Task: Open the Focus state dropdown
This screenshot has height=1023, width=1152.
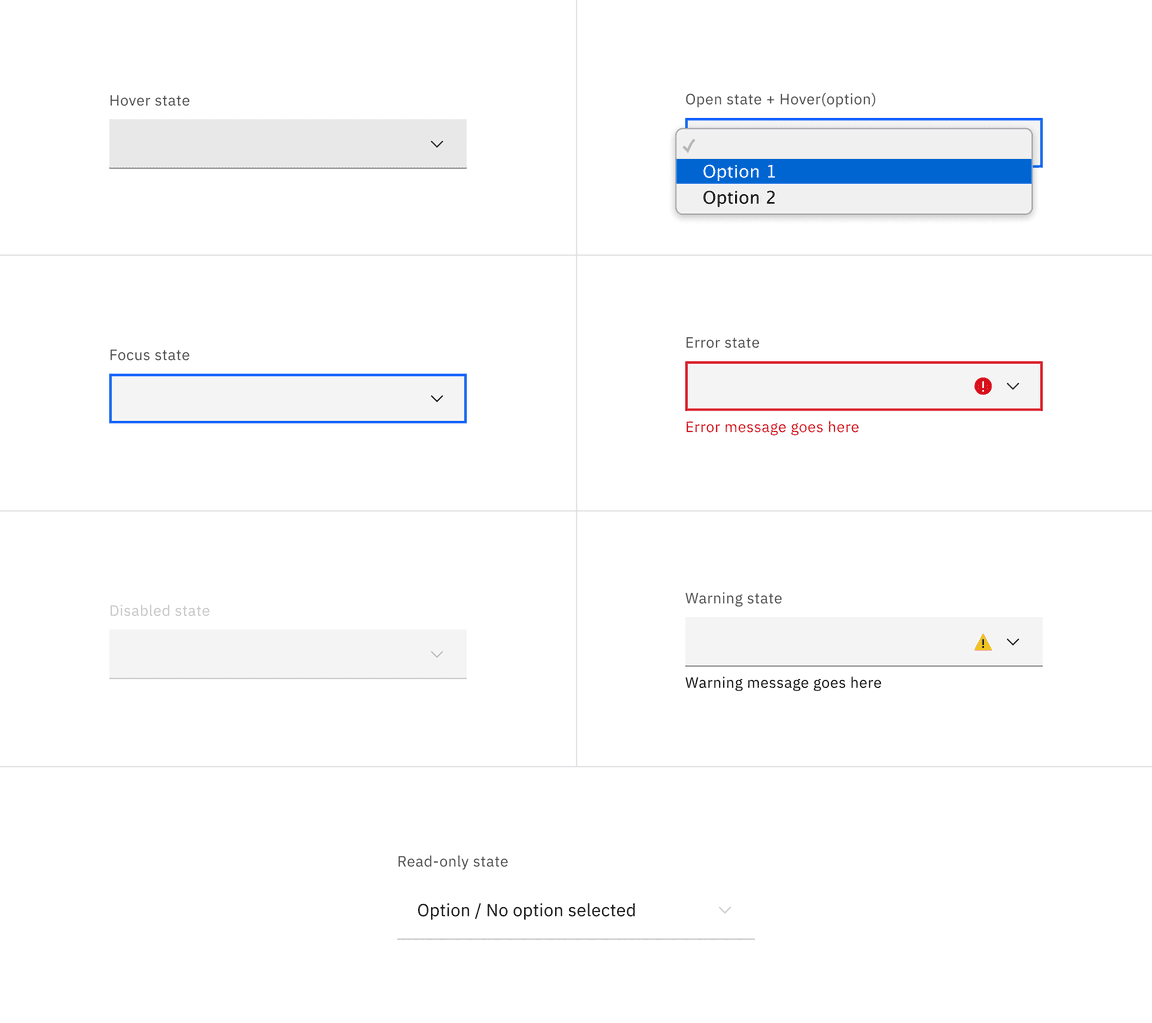Action: click(x=287, y=398)
